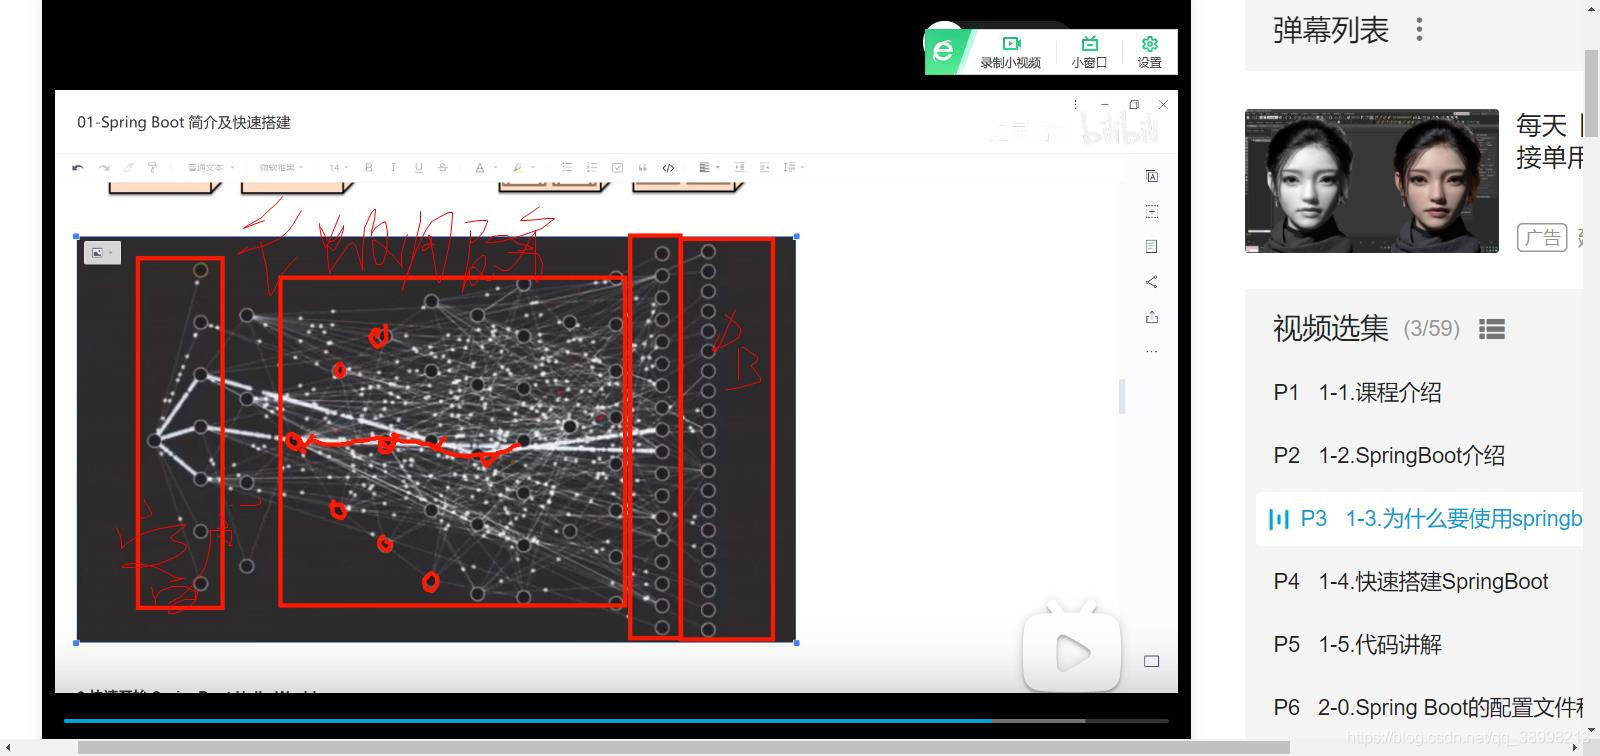
Task: Click the 录制小视频 record button
Action: pyautogui.click(x=1011, y=52)
